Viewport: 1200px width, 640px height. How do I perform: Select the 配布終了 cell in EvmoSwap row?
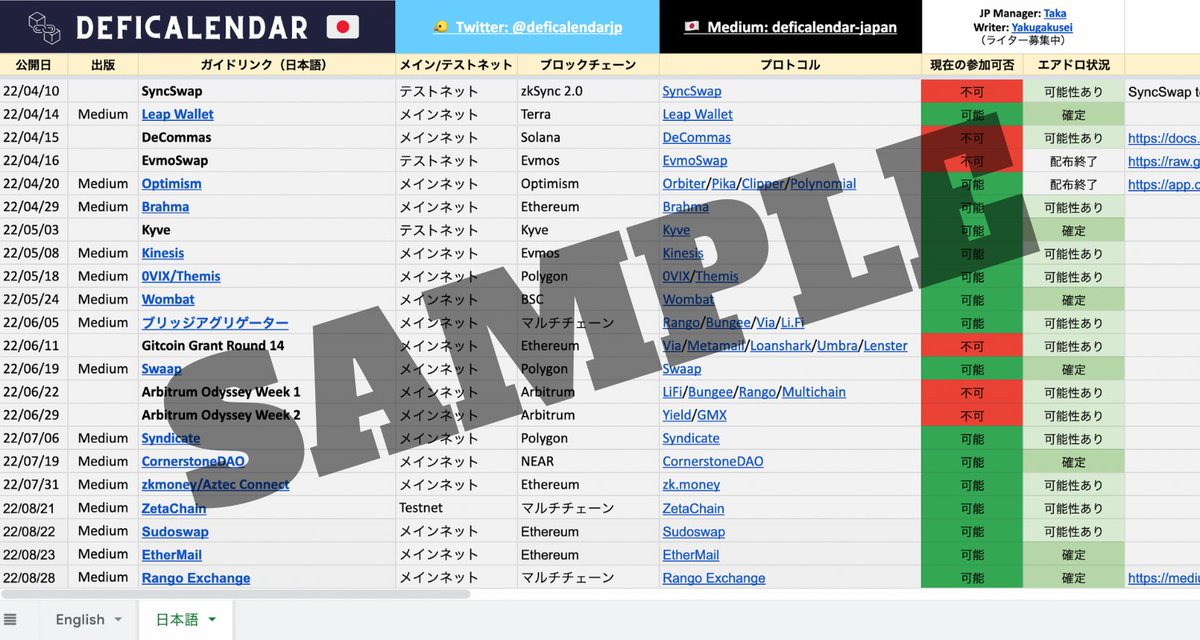coord(1074,160)
